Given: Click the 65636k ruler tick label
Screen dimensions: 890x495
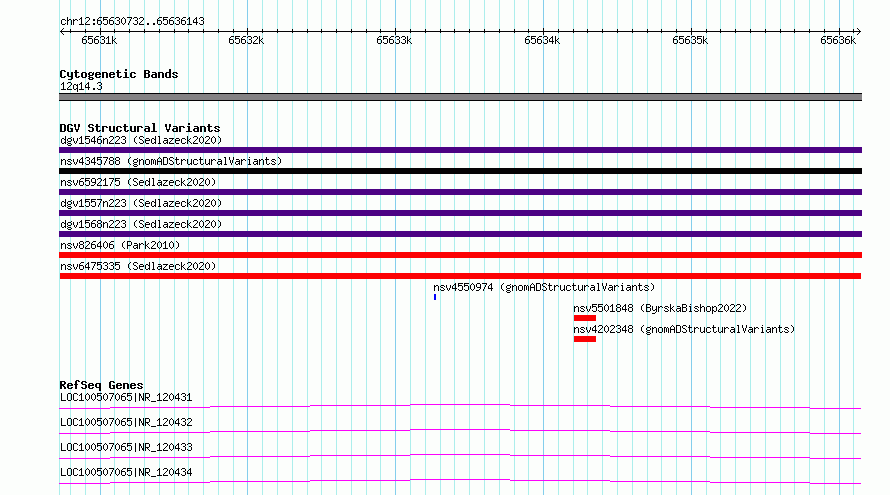Looking at the screenshot, I should coord(838,40).
